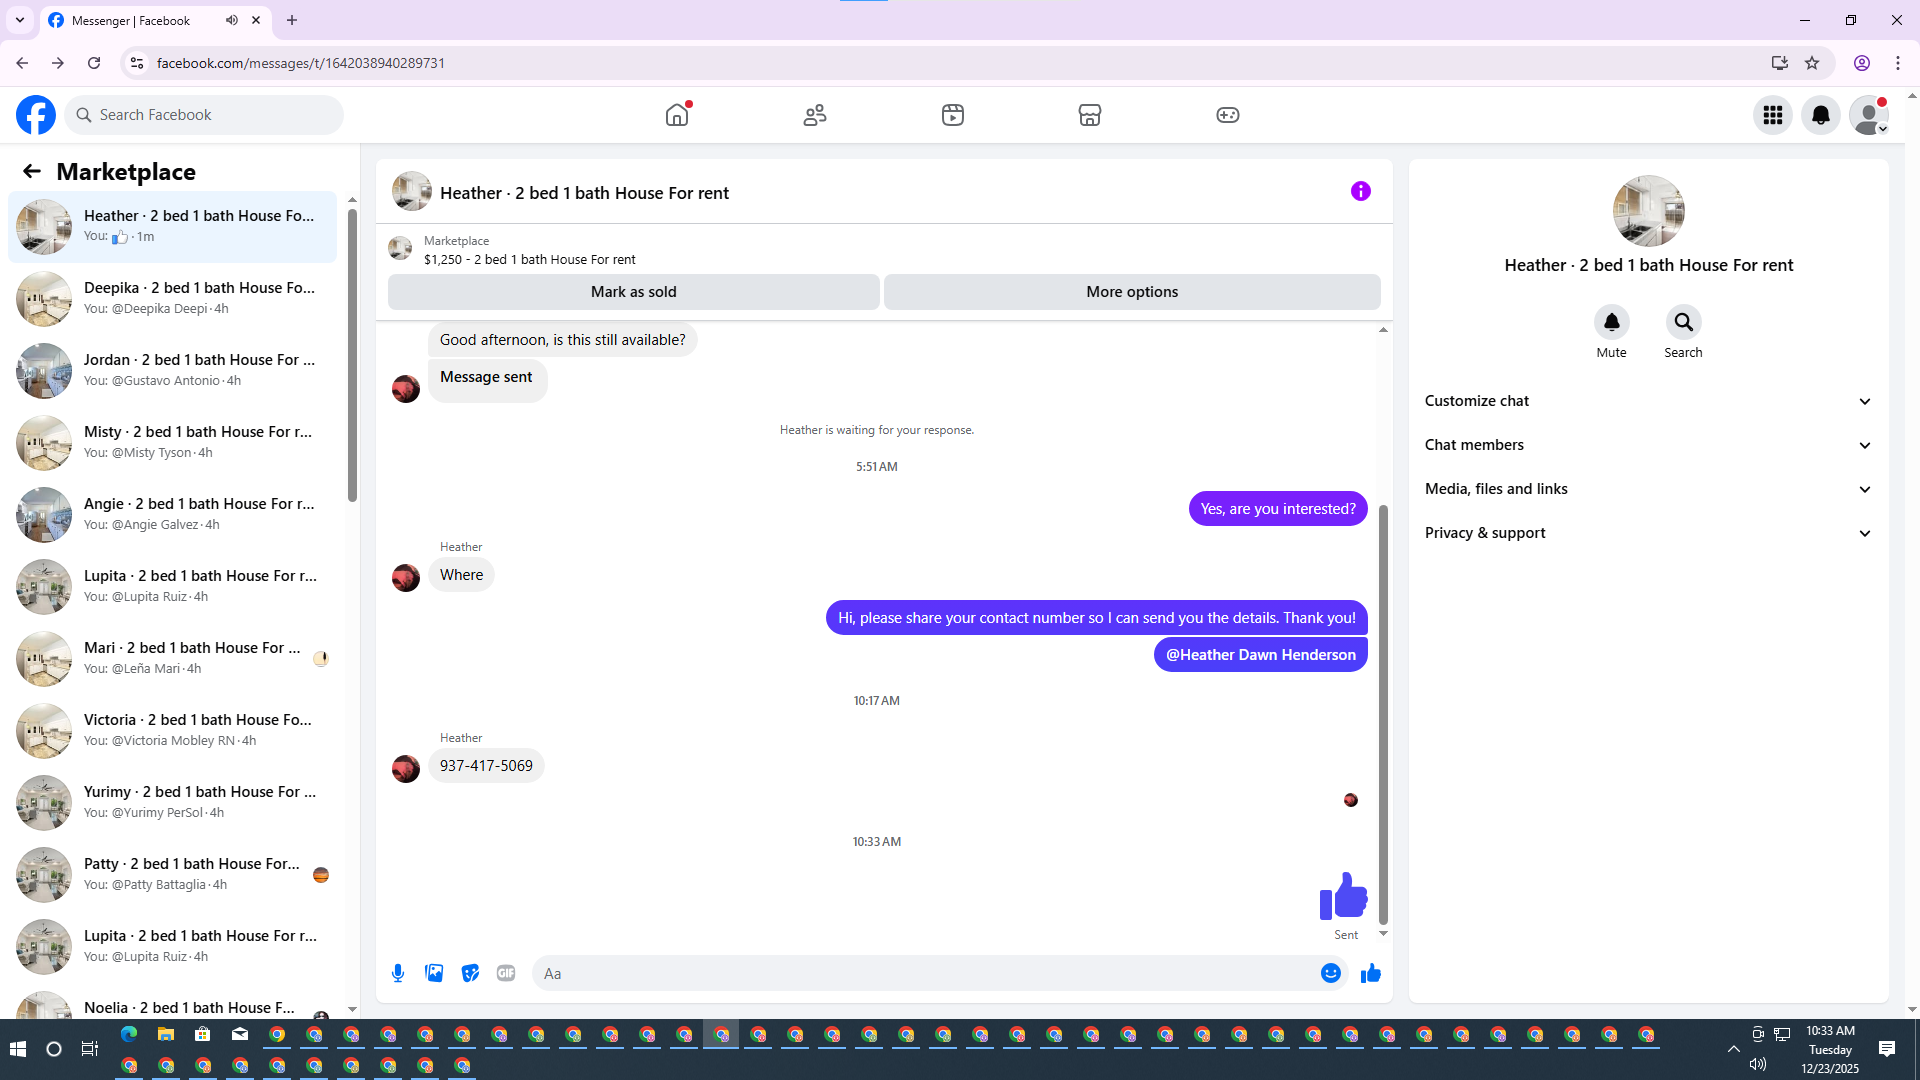
Task: Click the message input field
Action: [x=925, y=973]
